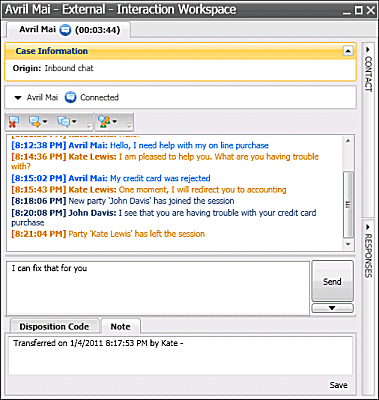Open first toolbar's overflow options arrow
The height and width of the screenshot is (400, 379).
(89, 126)
